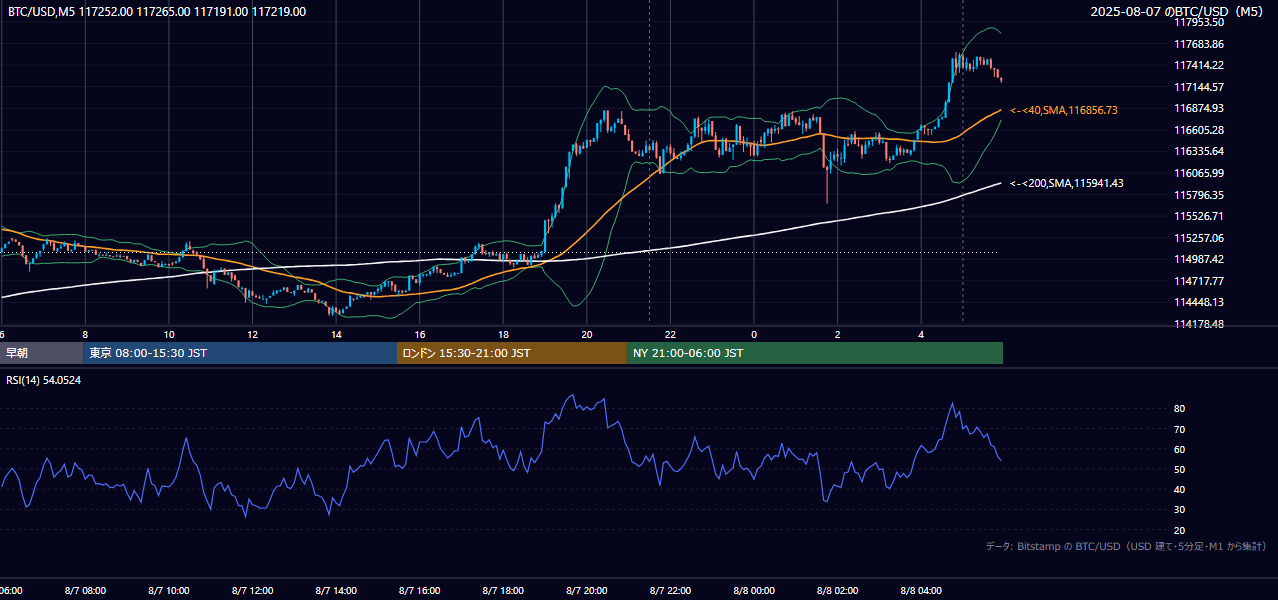Click the RSI axis level 60
The width and height of the screenshot is (1278, 600).
(x=1179, y=449)
